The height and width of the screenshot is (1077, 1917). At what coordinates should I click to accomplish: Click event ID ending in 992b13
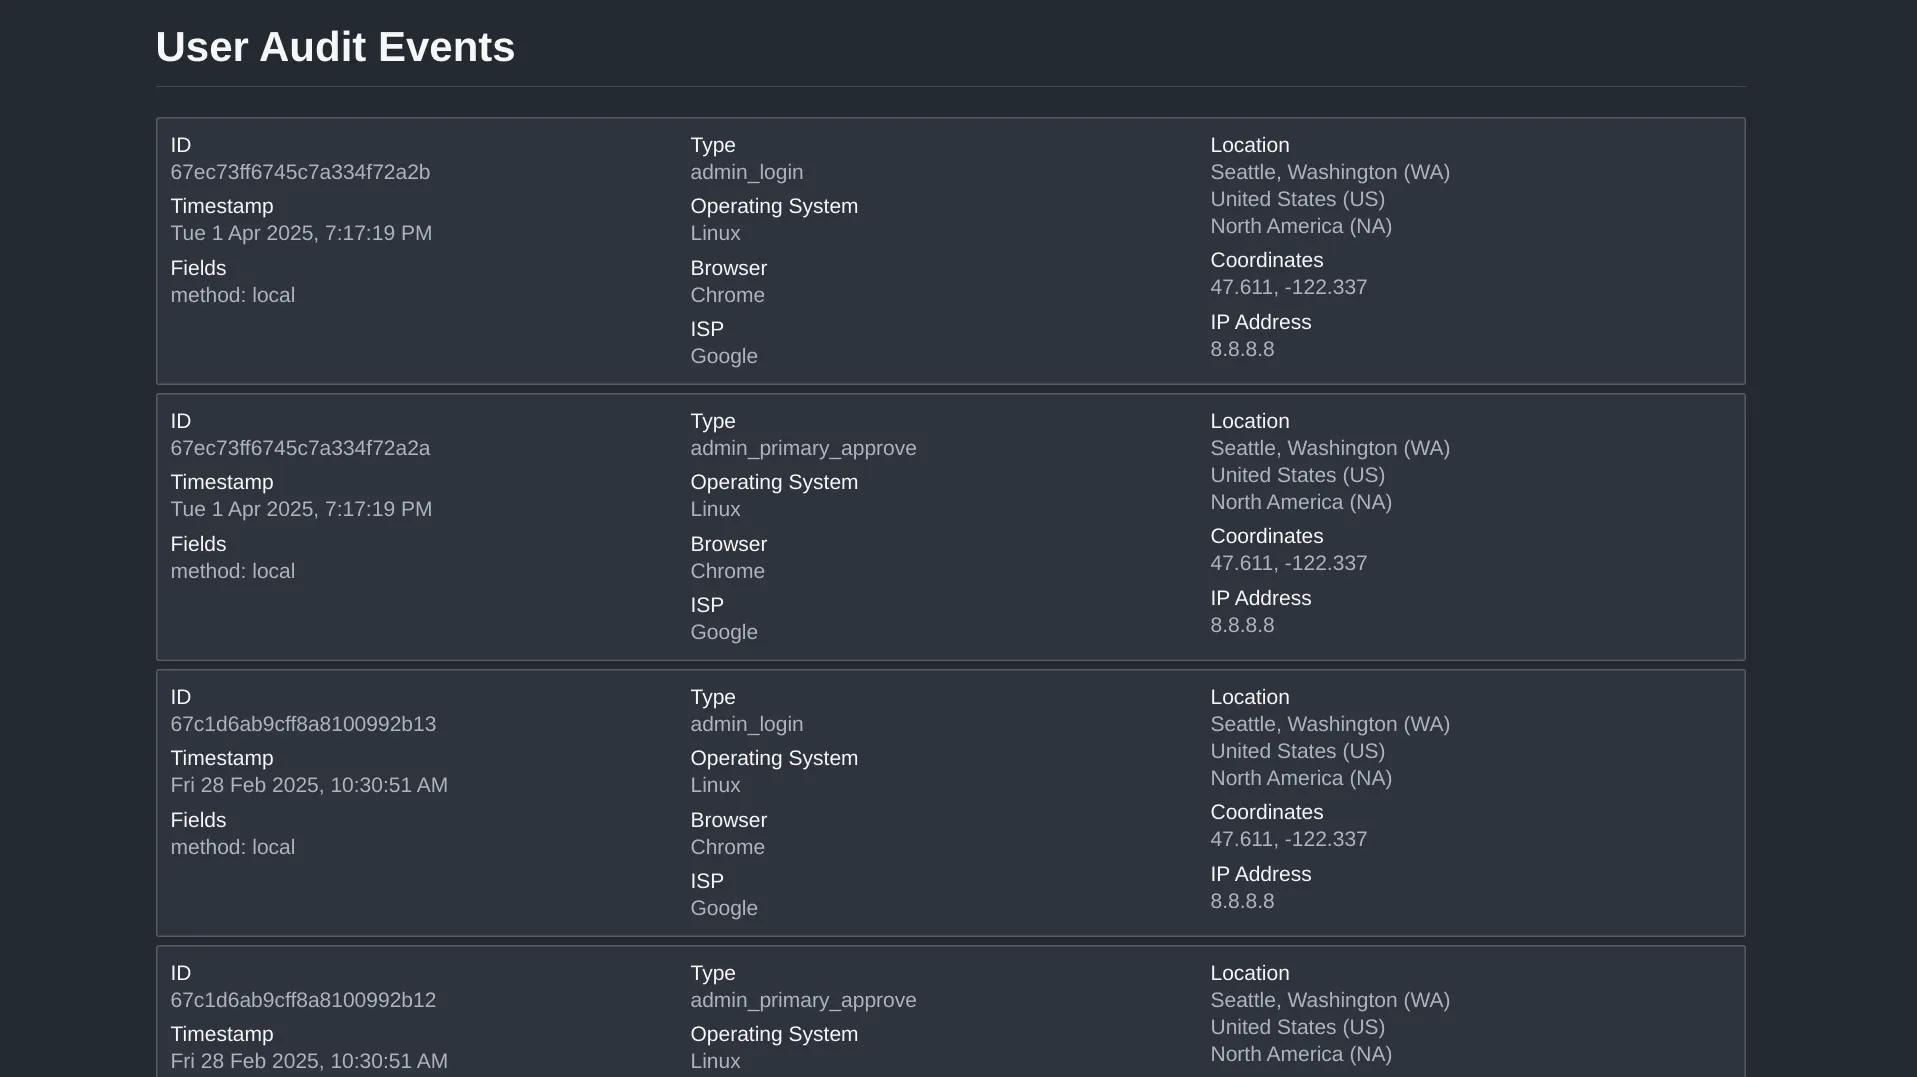click(303, 724)
